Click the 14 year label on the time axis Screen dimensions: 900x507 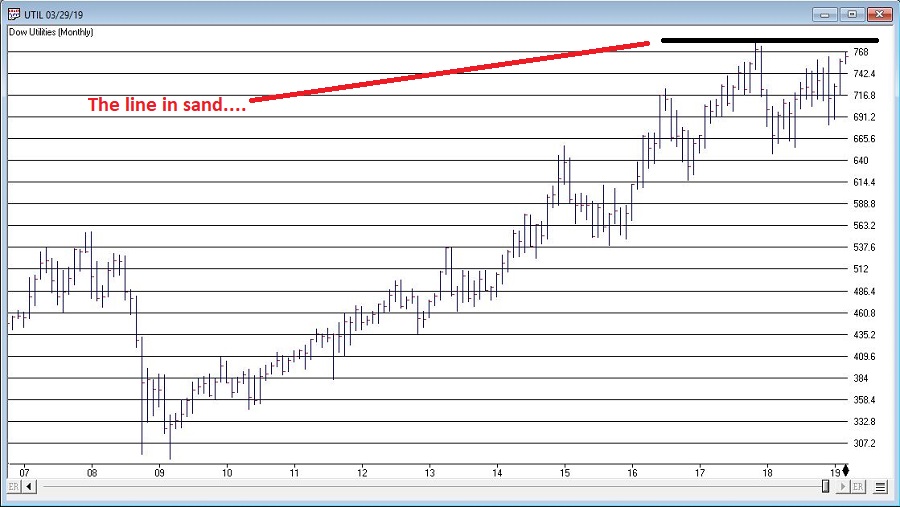click(497, 473)
